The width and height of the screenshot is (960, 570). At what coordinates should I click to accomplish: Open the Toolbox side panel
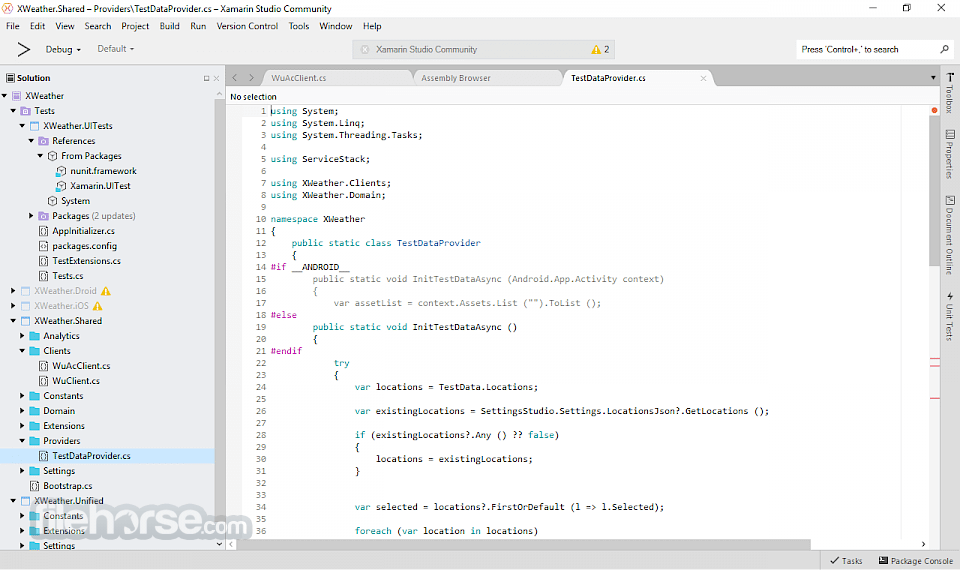[950, 93]
